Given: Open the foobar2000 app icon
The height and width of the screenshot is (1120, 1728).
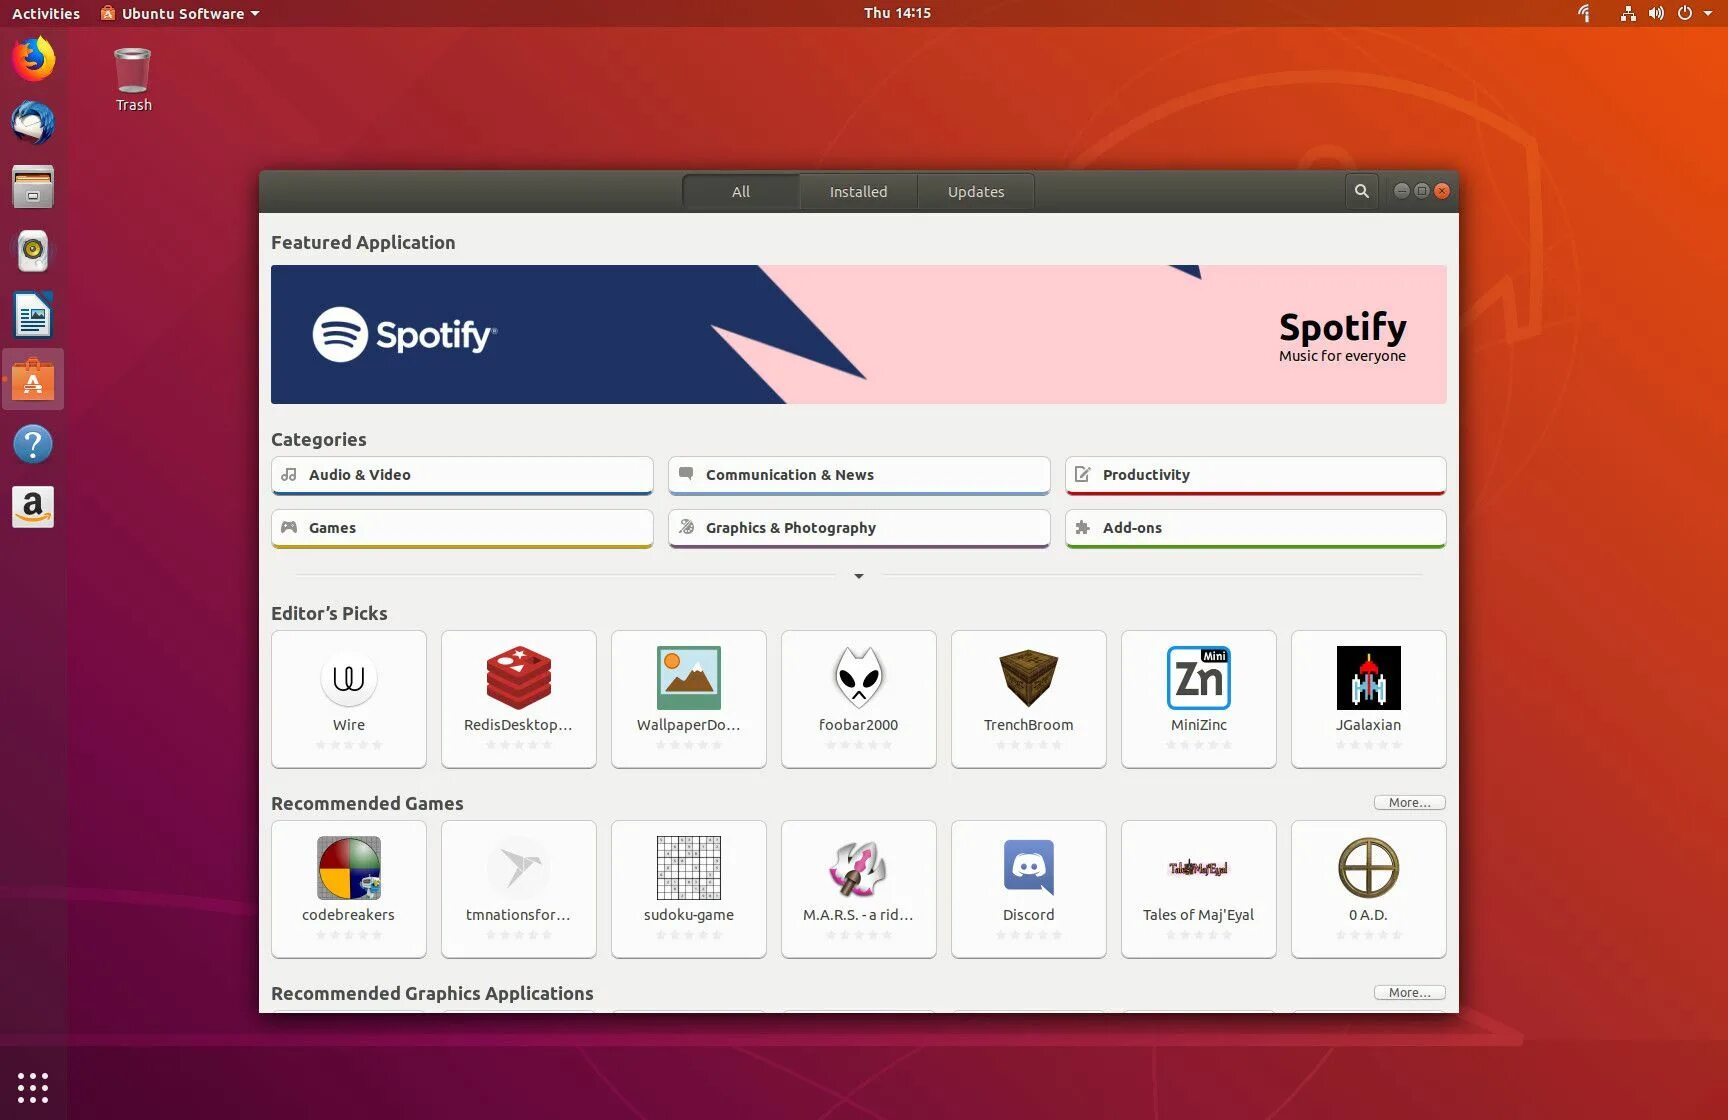Looking at the screenshot, I should click(x=858, y=677).
